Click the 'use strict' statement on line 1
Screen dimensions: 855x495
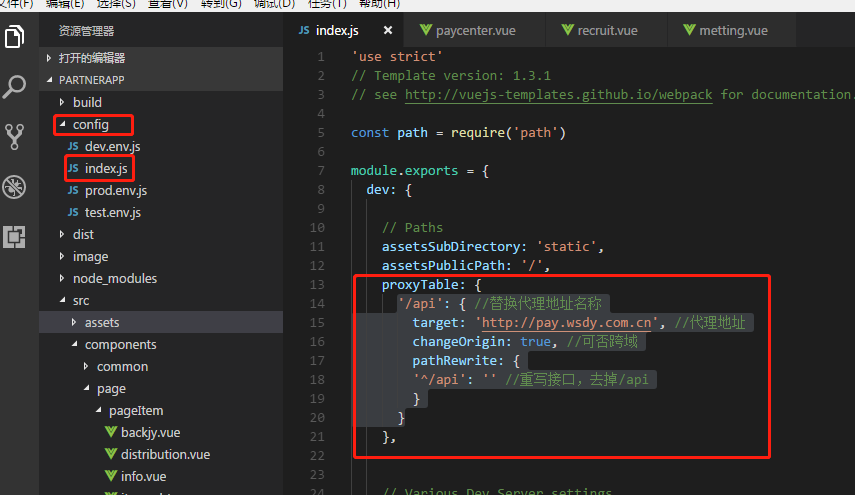click(397, 57)
